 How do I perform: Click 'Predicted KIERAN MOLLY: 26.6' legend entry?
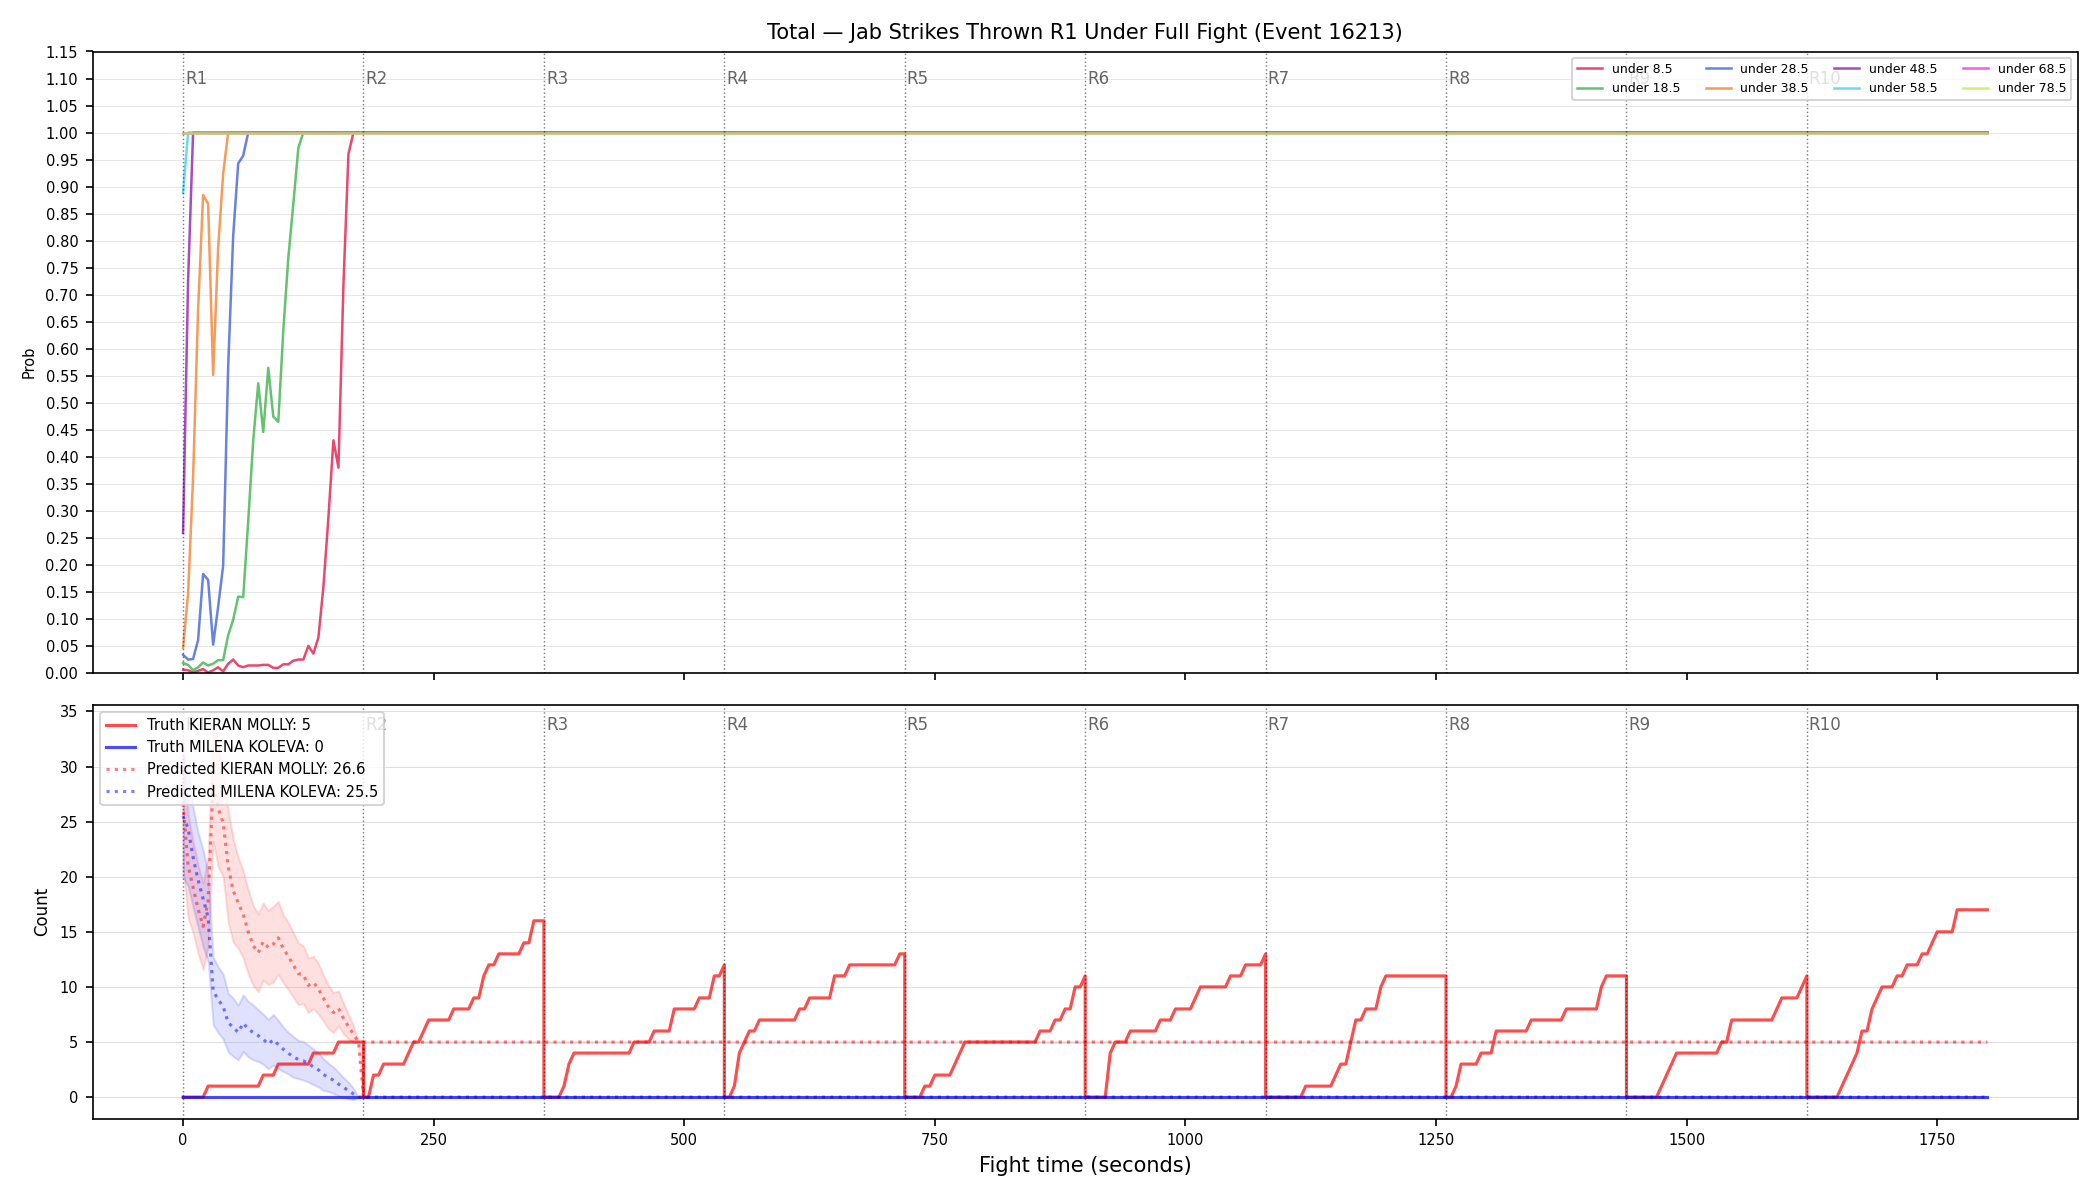(x=235, y=769)
